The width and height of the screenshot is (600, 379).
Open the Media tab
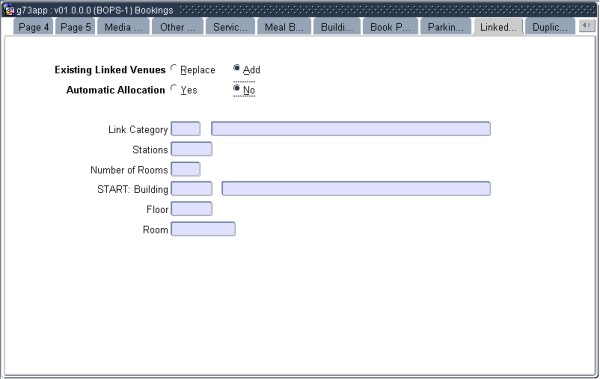click(x=123, y=27)
